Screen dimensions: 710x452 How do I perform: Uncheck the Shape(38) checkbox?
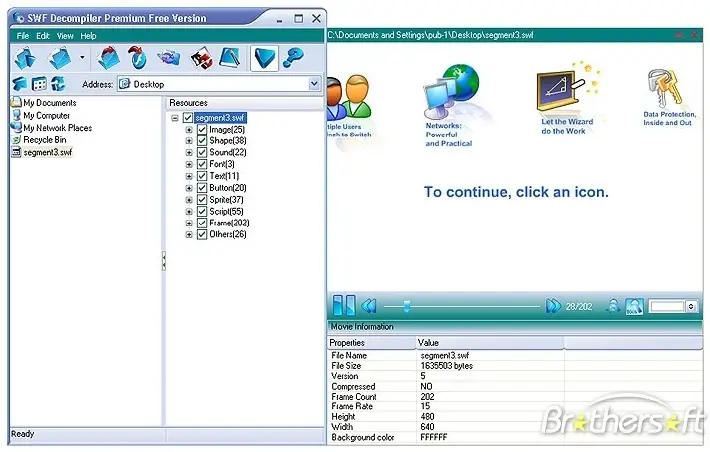pyautogui.click(x=202, y=141)
